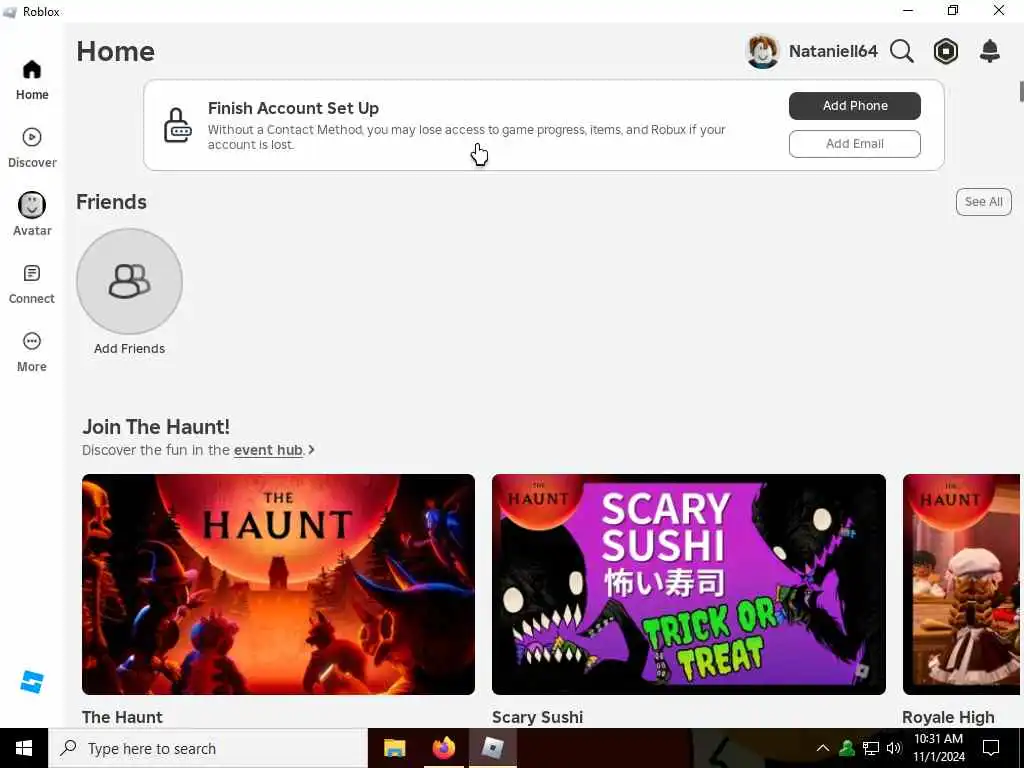The height and width of the screenshot is (768, 1024).
Task: Click the Friends section heading
Action: tap(112, 202)
